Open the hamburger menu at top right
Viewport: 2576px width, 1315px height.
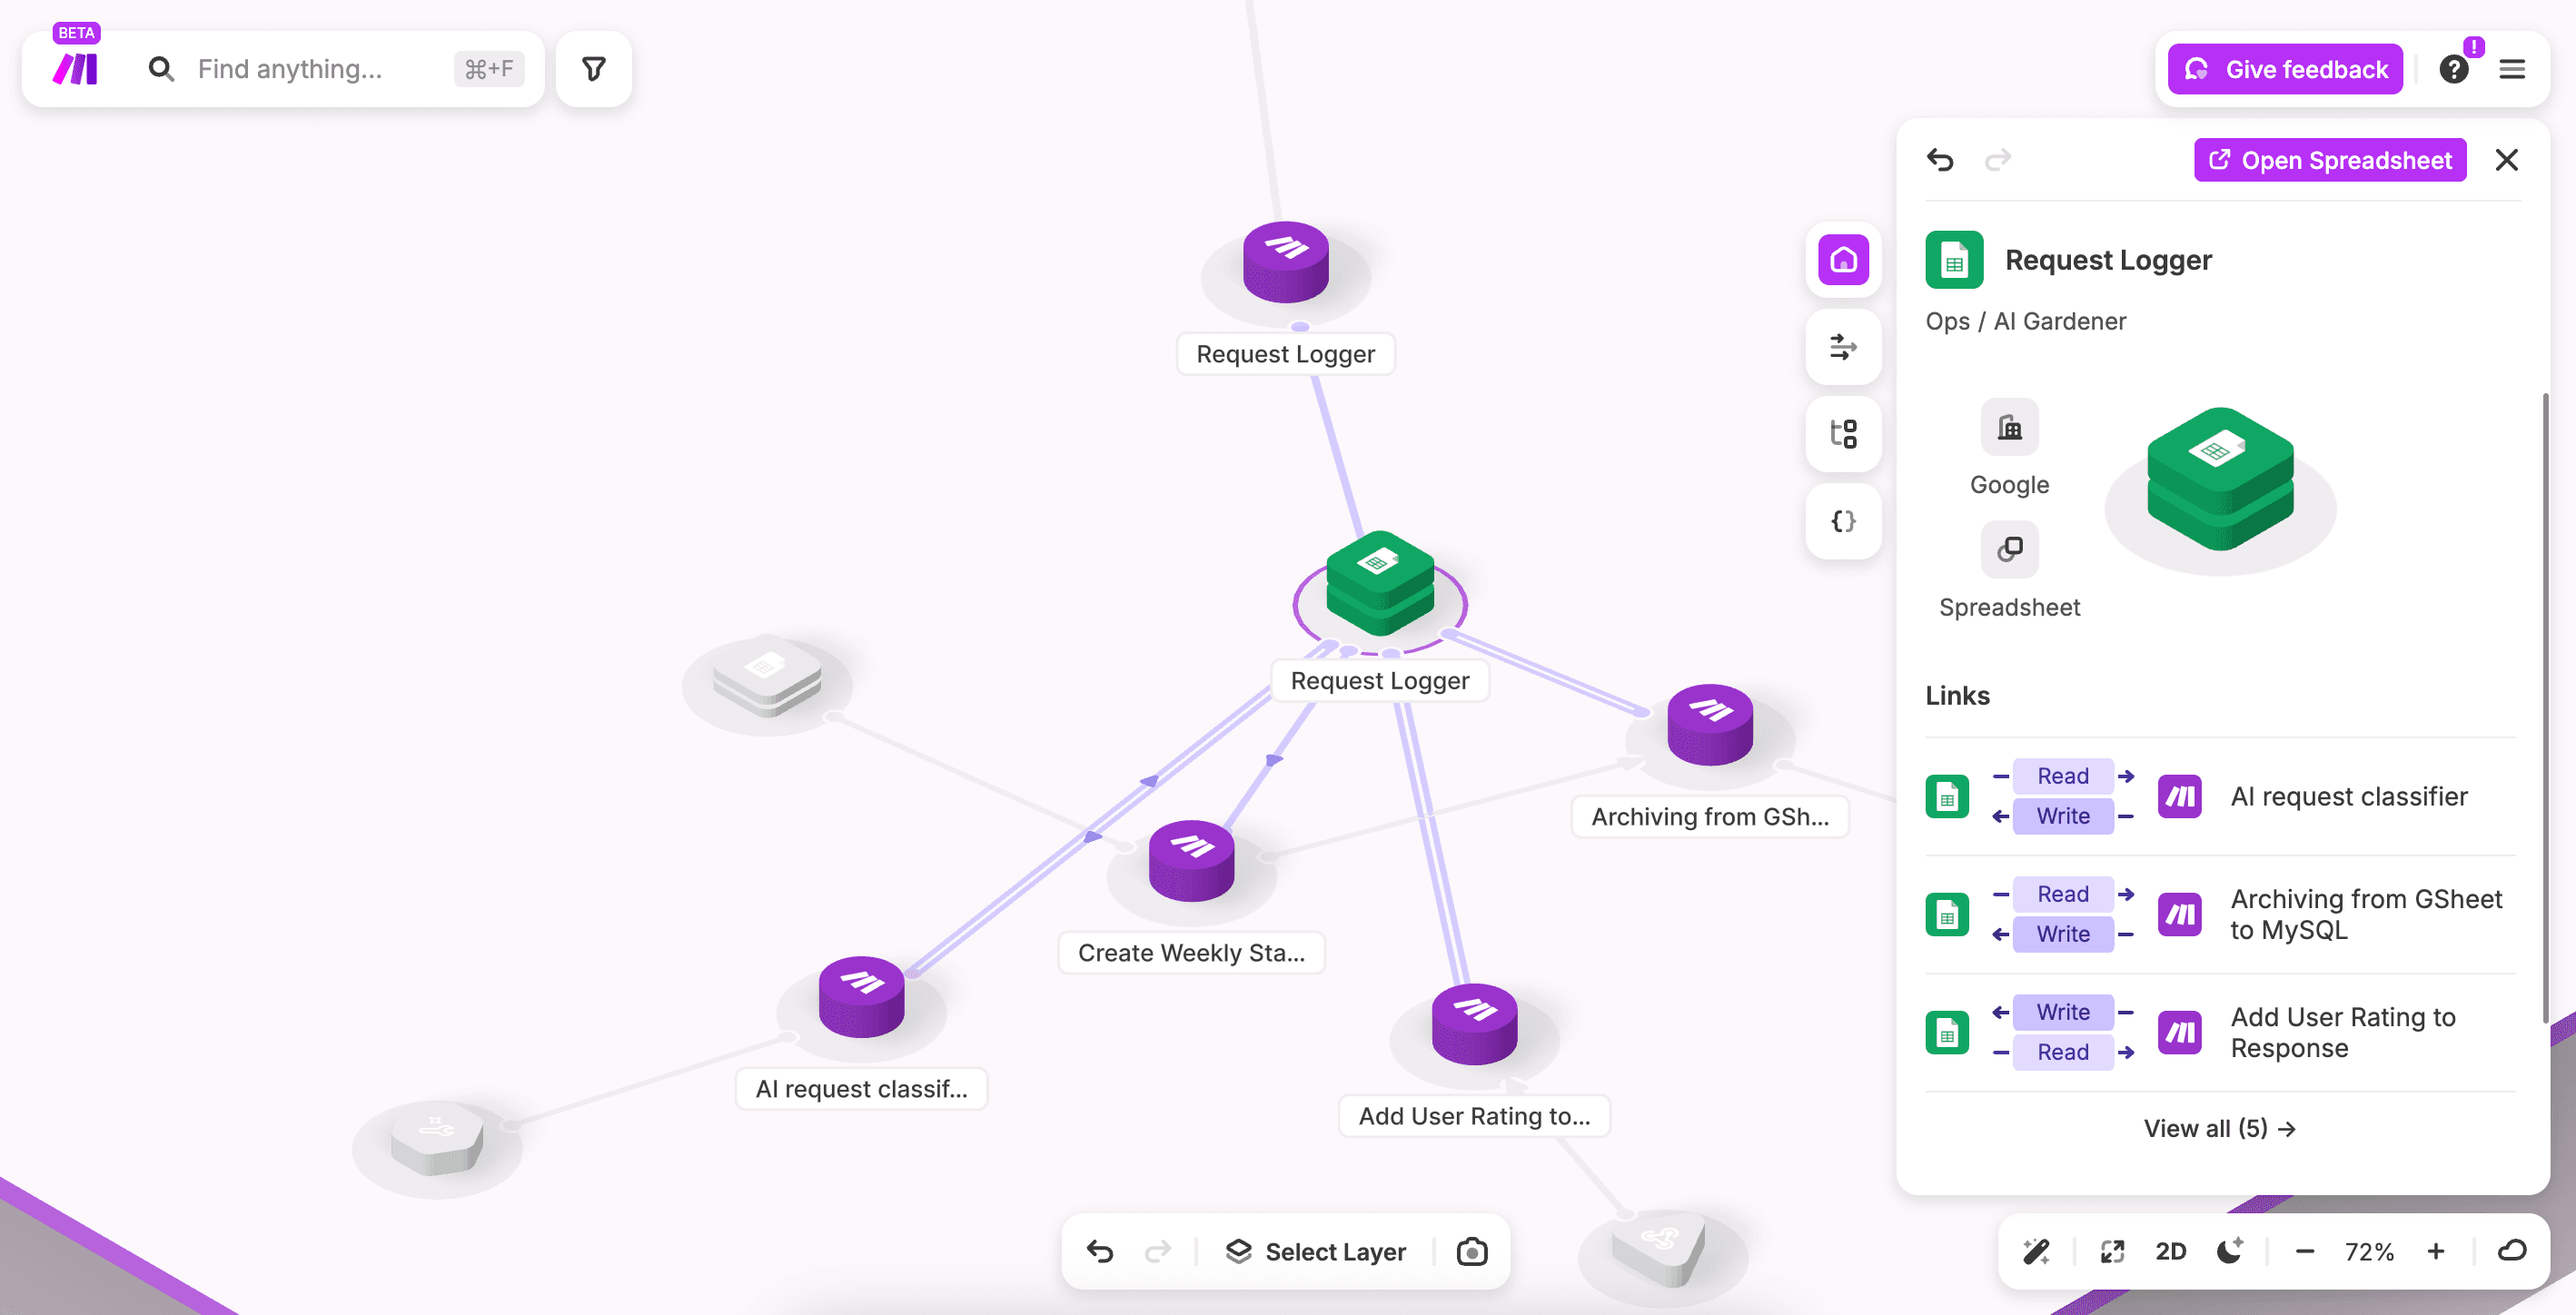tap(2513, 68)
